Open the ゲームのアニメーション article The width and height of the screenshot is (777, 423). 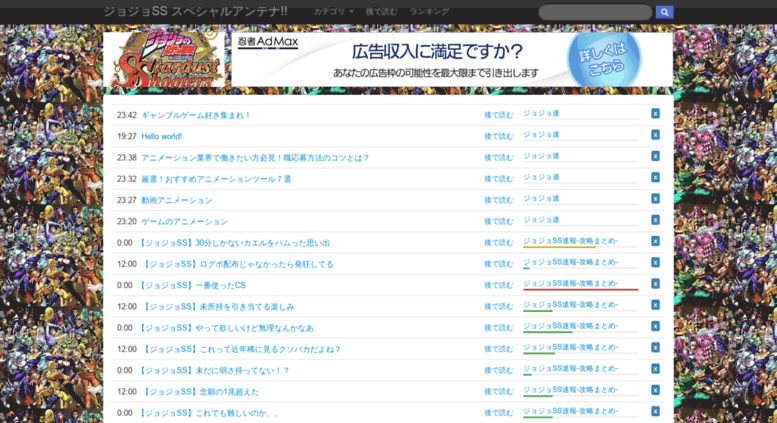184,222
